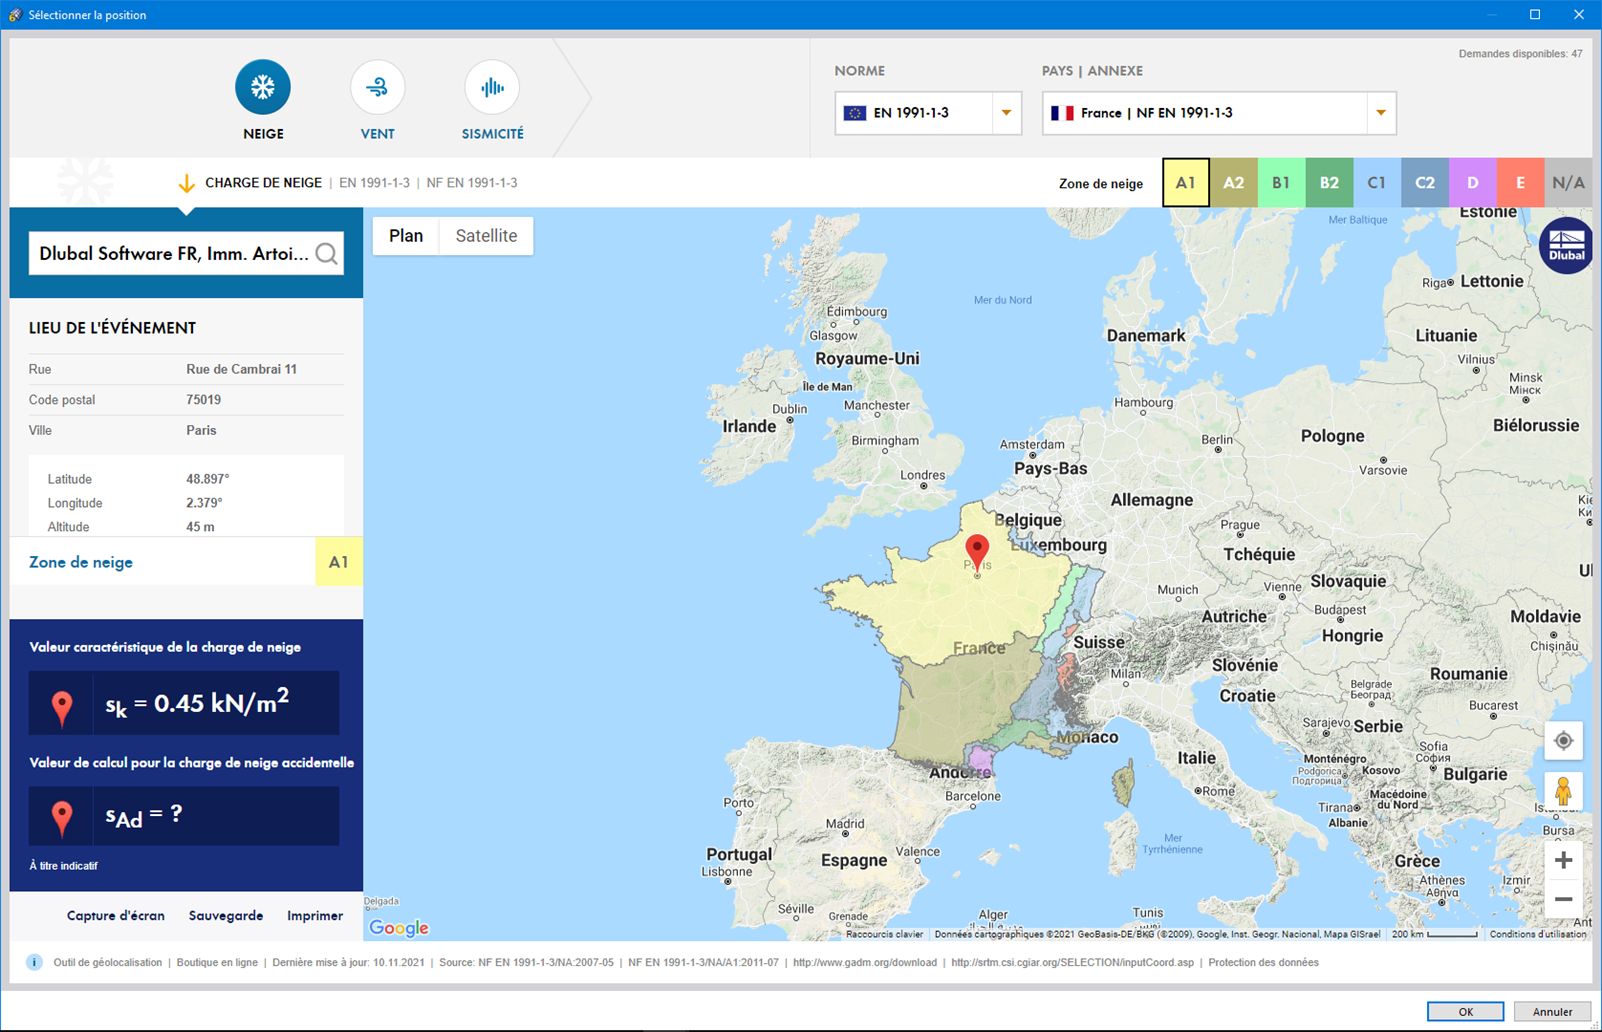Click the map scale 200 km
This screenshot has height=1032, width=1602.
(x=1435, y=934)
